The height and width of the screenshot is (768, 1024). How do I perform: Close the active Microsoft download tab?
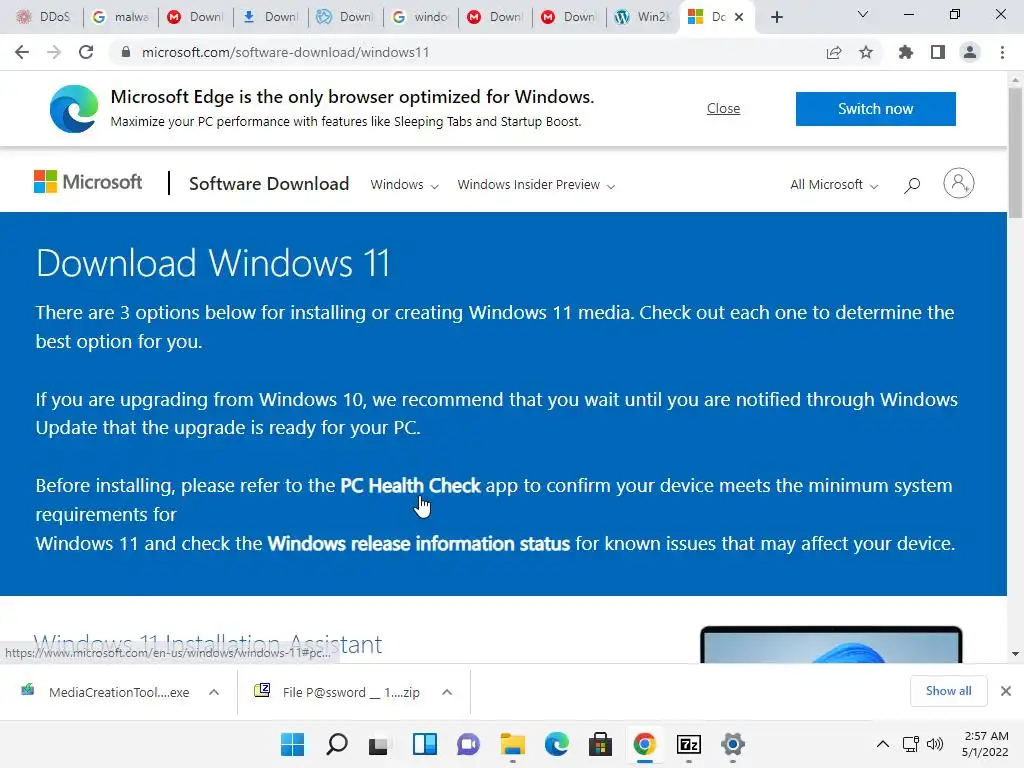pyautogui.click(x=739, y=17)
